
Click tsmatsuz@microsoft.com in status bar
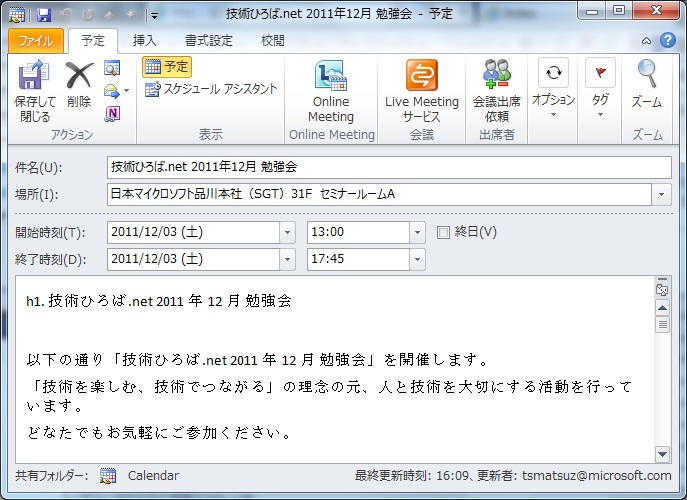596,475
